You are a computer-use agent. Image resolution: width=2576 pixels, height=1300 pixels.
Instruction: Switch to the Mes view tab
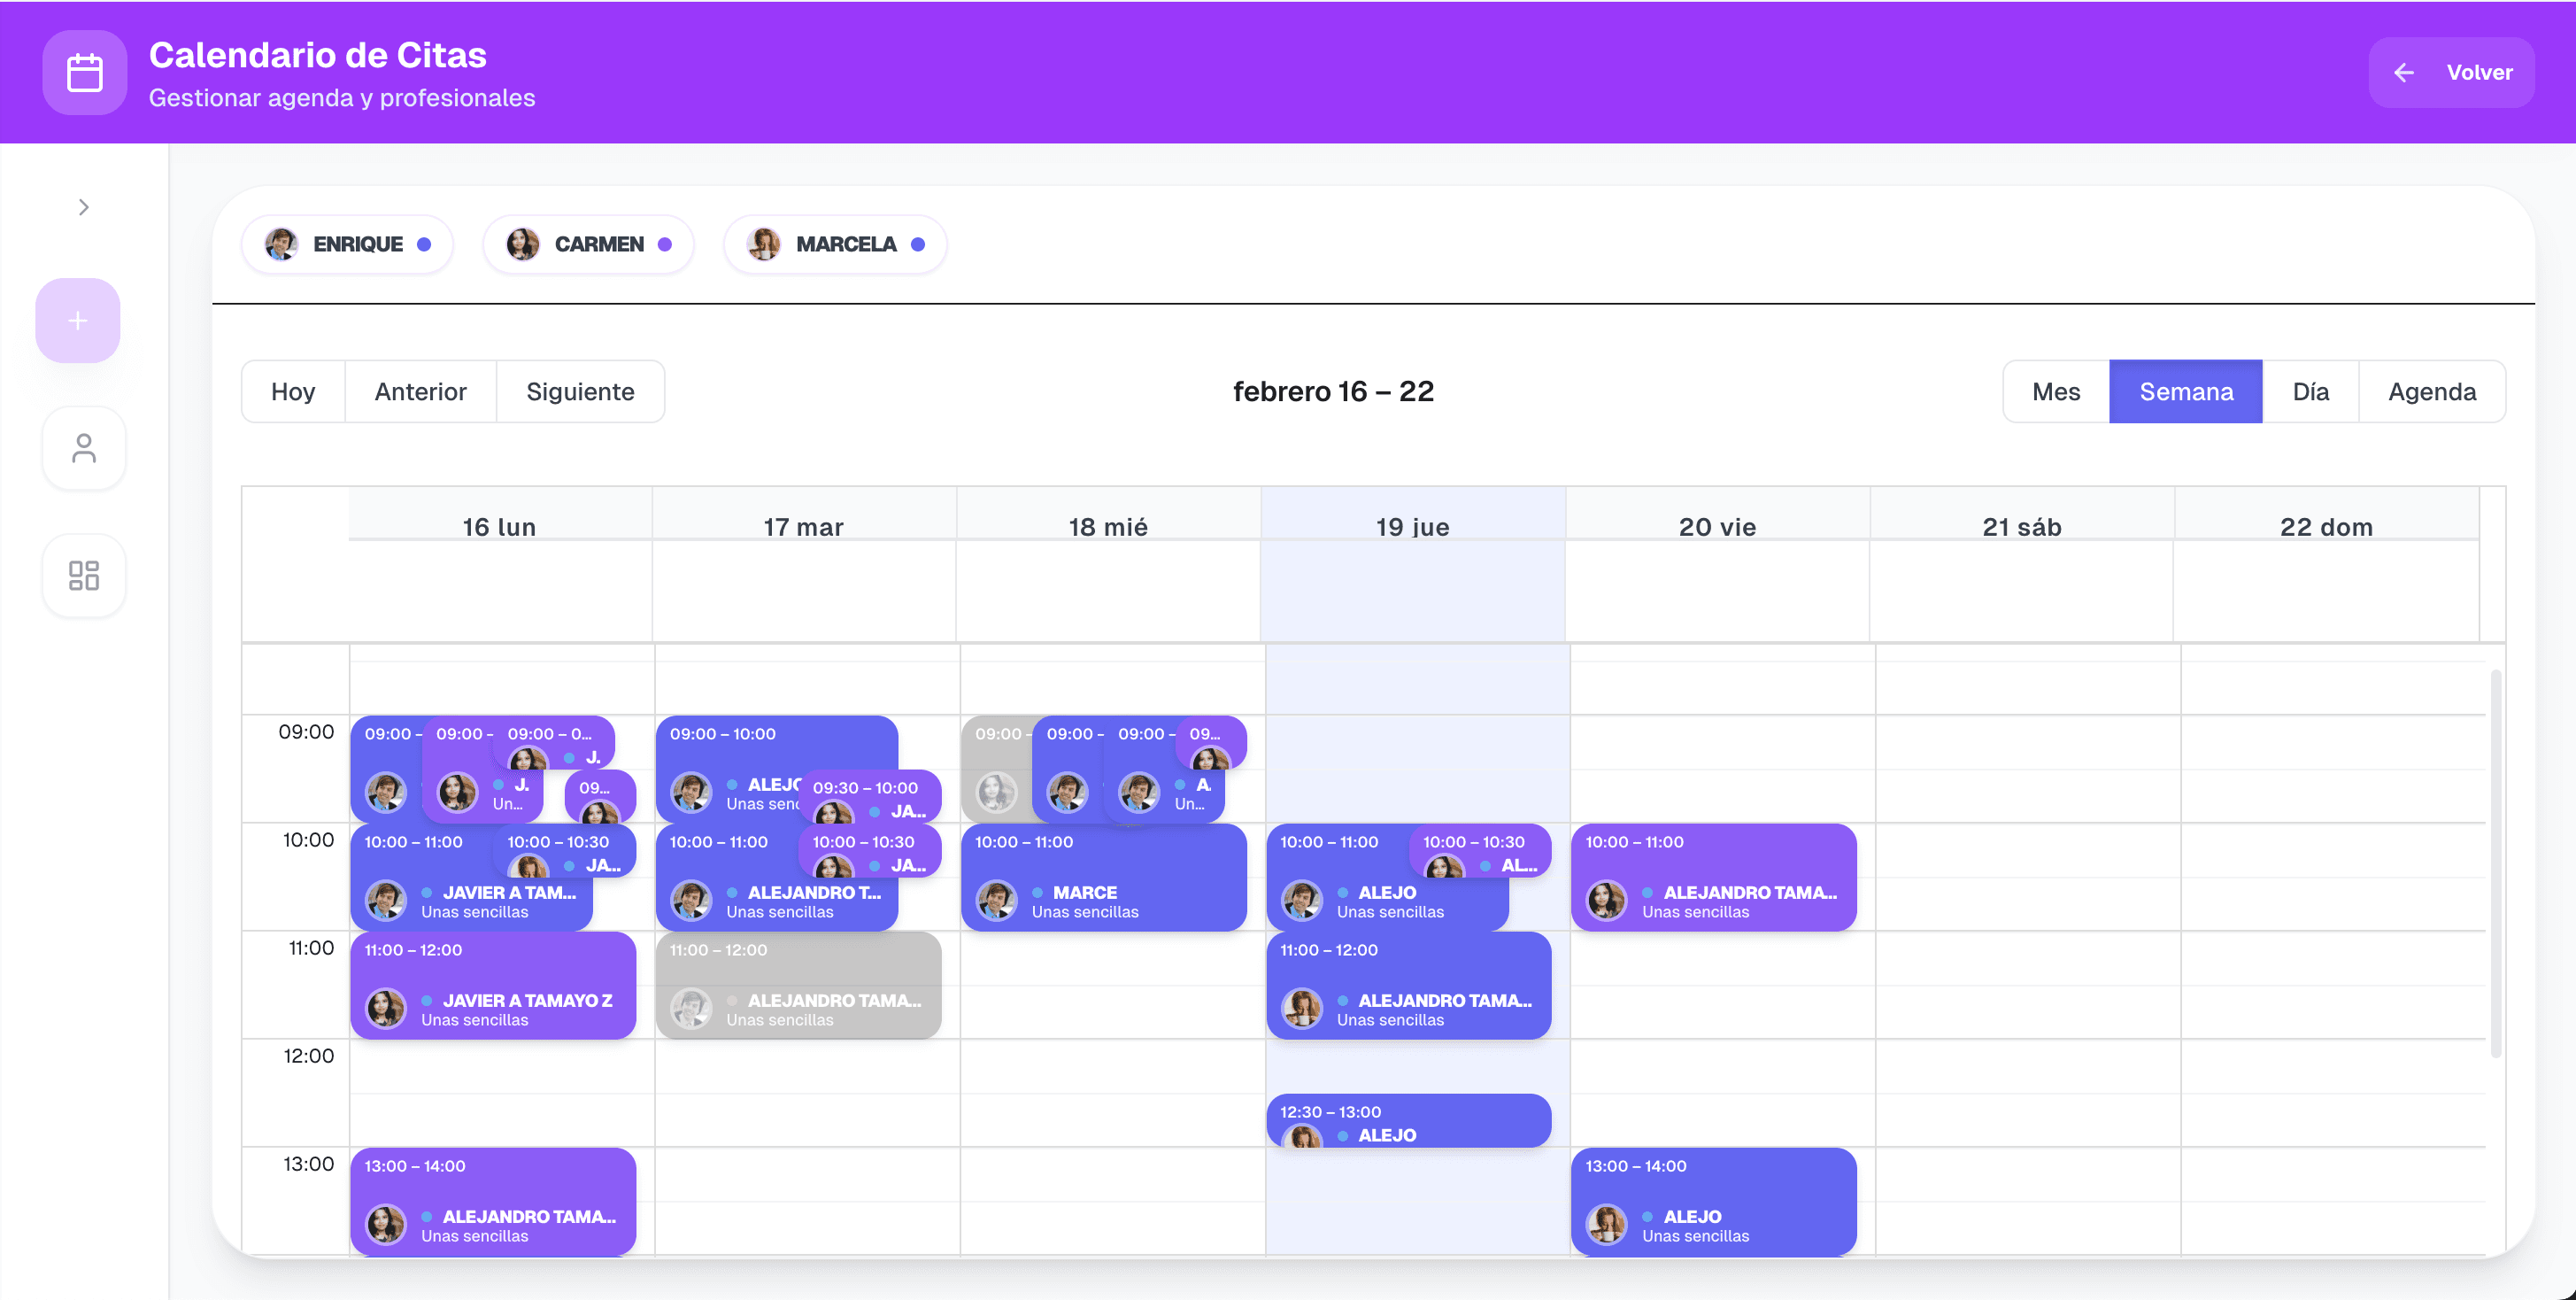coord(2056,391)
